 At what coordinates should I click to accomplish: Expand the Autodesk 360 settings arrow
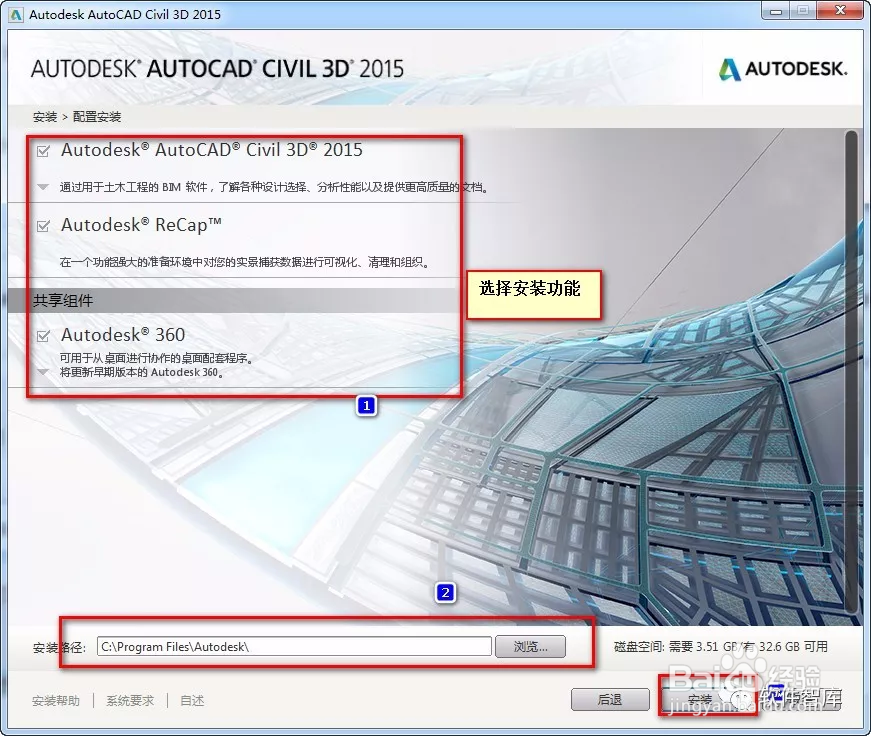[x=43, y=372]
